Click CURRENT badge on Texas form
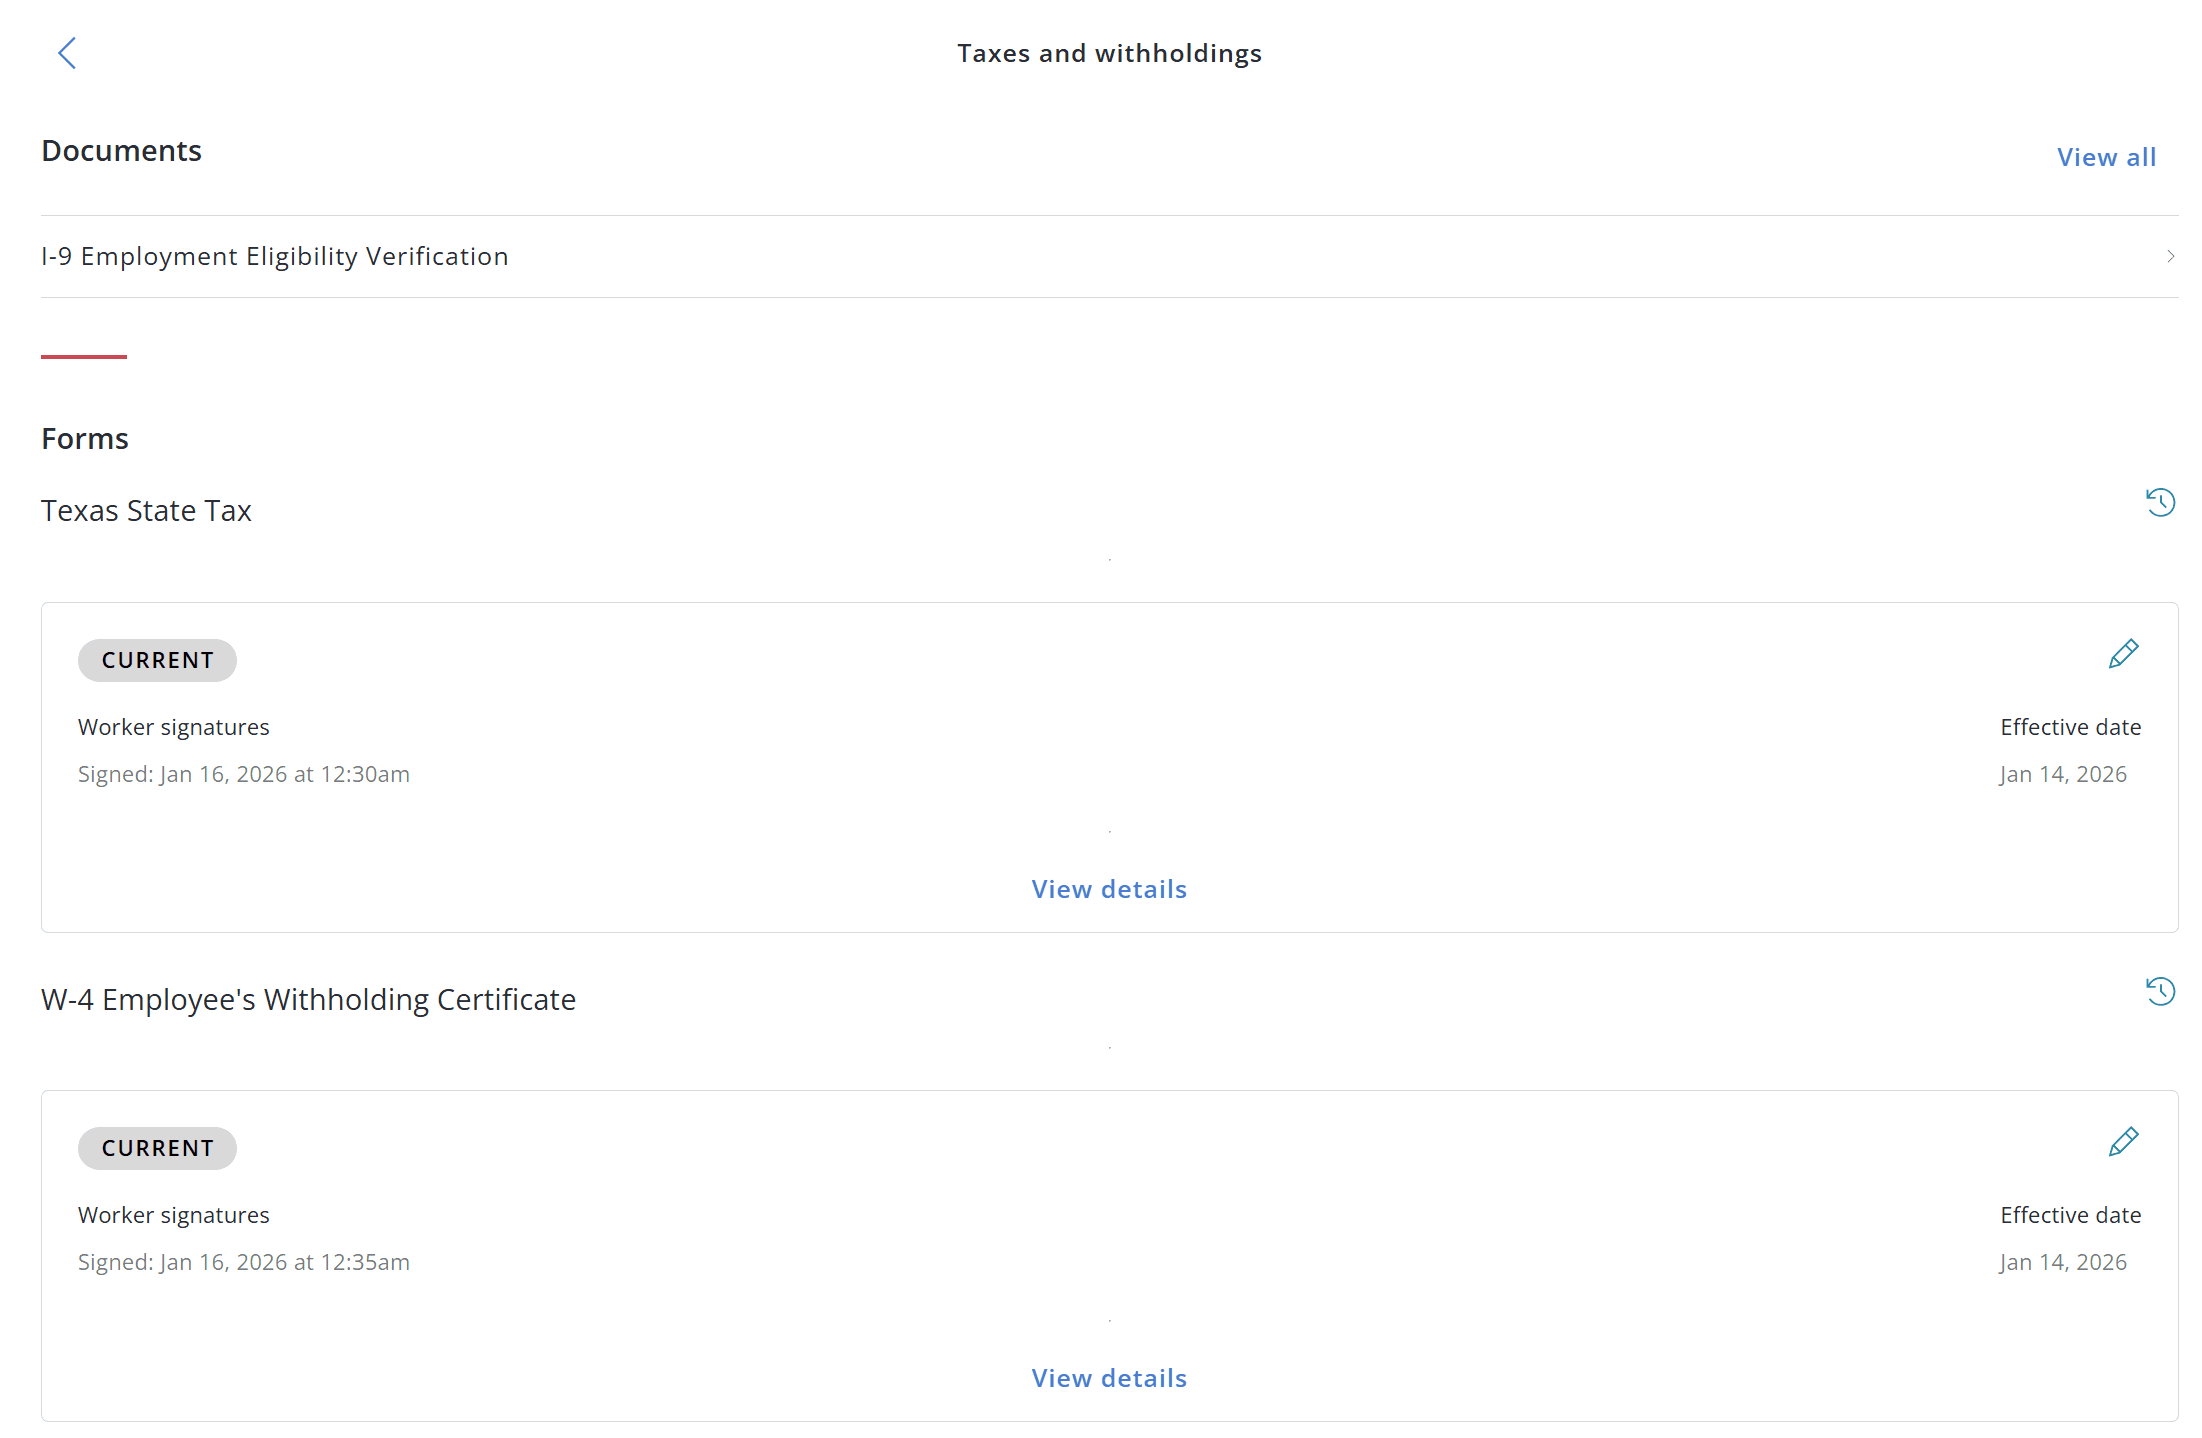Image resolution: width=2202 pixels, height=1438 pixels. point(157,660)
